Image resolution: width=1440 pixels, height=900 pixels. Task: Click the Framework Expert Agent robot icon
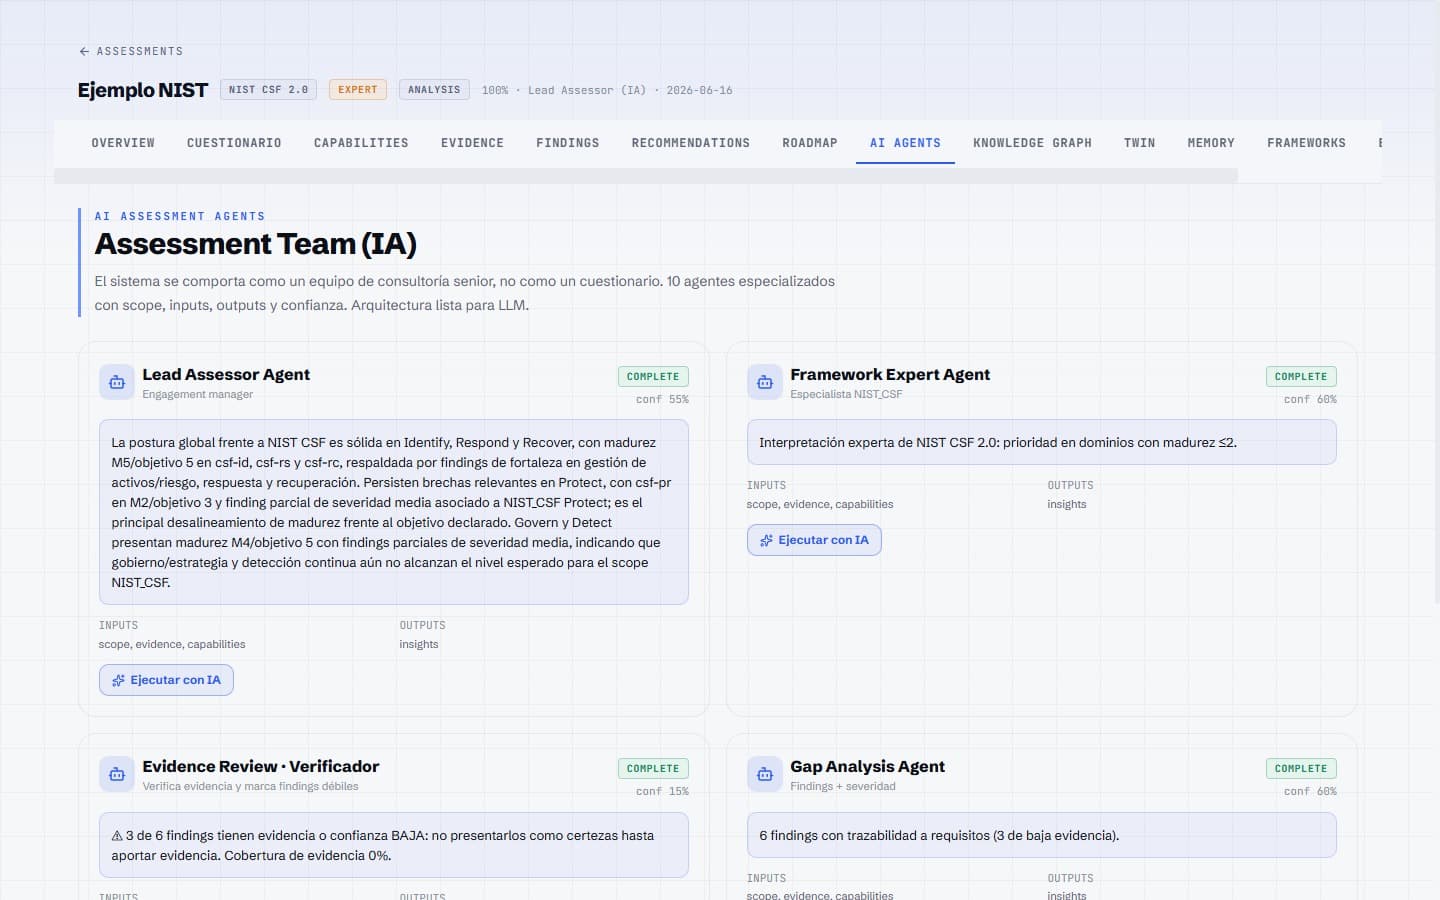765,382
